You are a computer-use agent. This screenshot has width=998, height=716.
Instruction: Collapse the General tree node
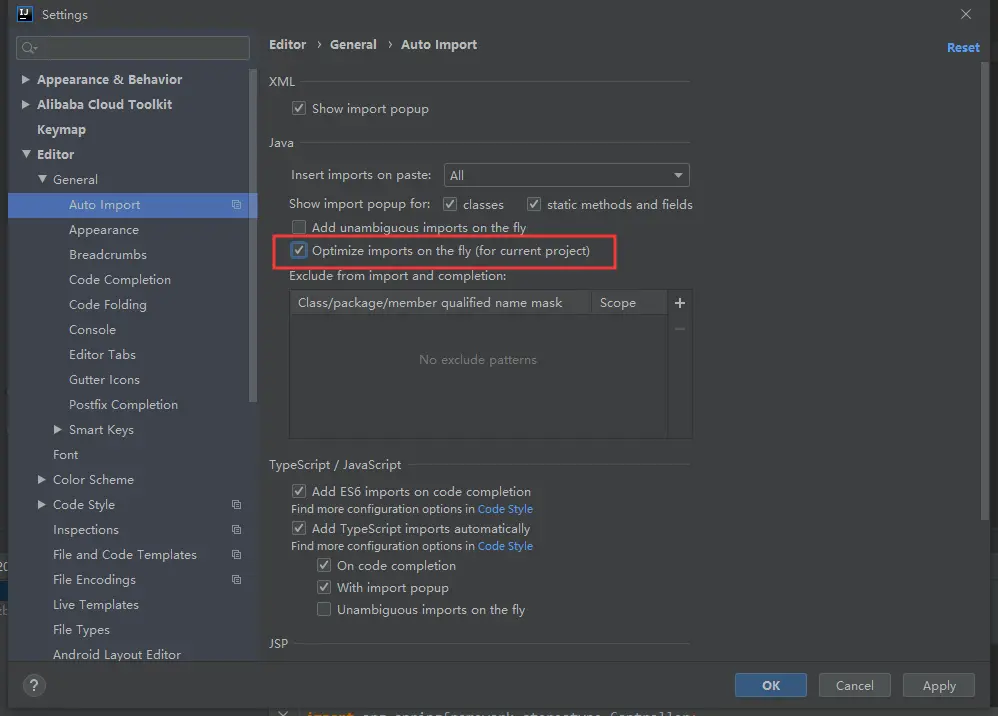pos(42,179)
